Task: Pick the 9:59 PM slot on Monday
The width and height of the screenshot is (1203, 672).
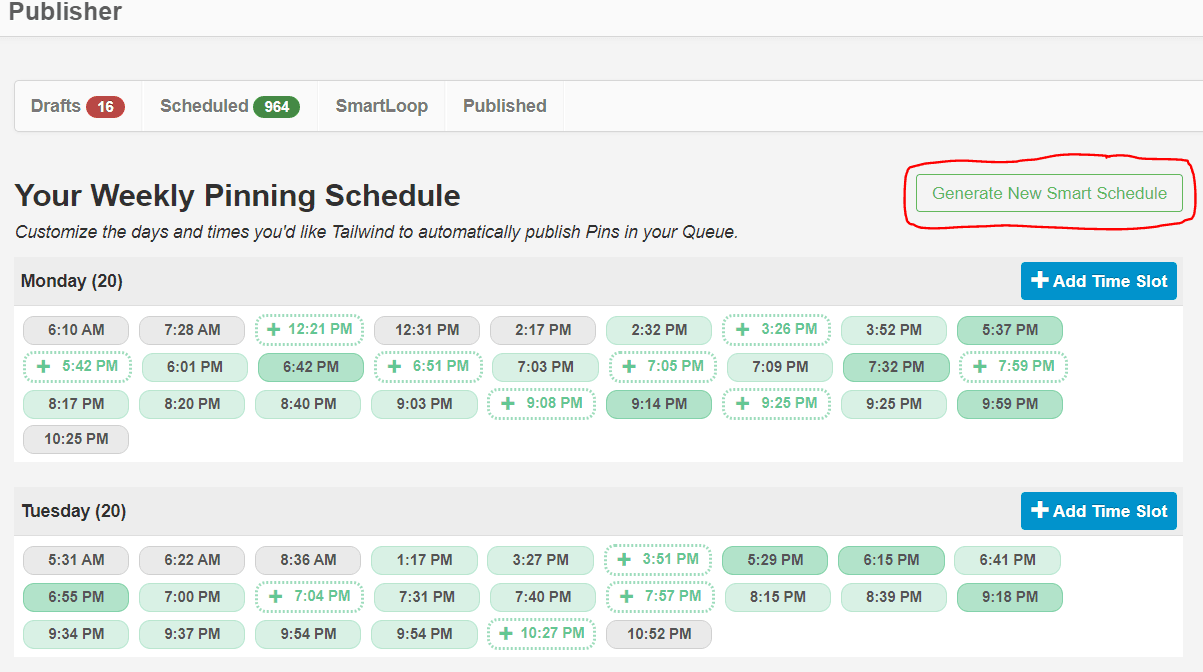Action: click(1010, 404)
